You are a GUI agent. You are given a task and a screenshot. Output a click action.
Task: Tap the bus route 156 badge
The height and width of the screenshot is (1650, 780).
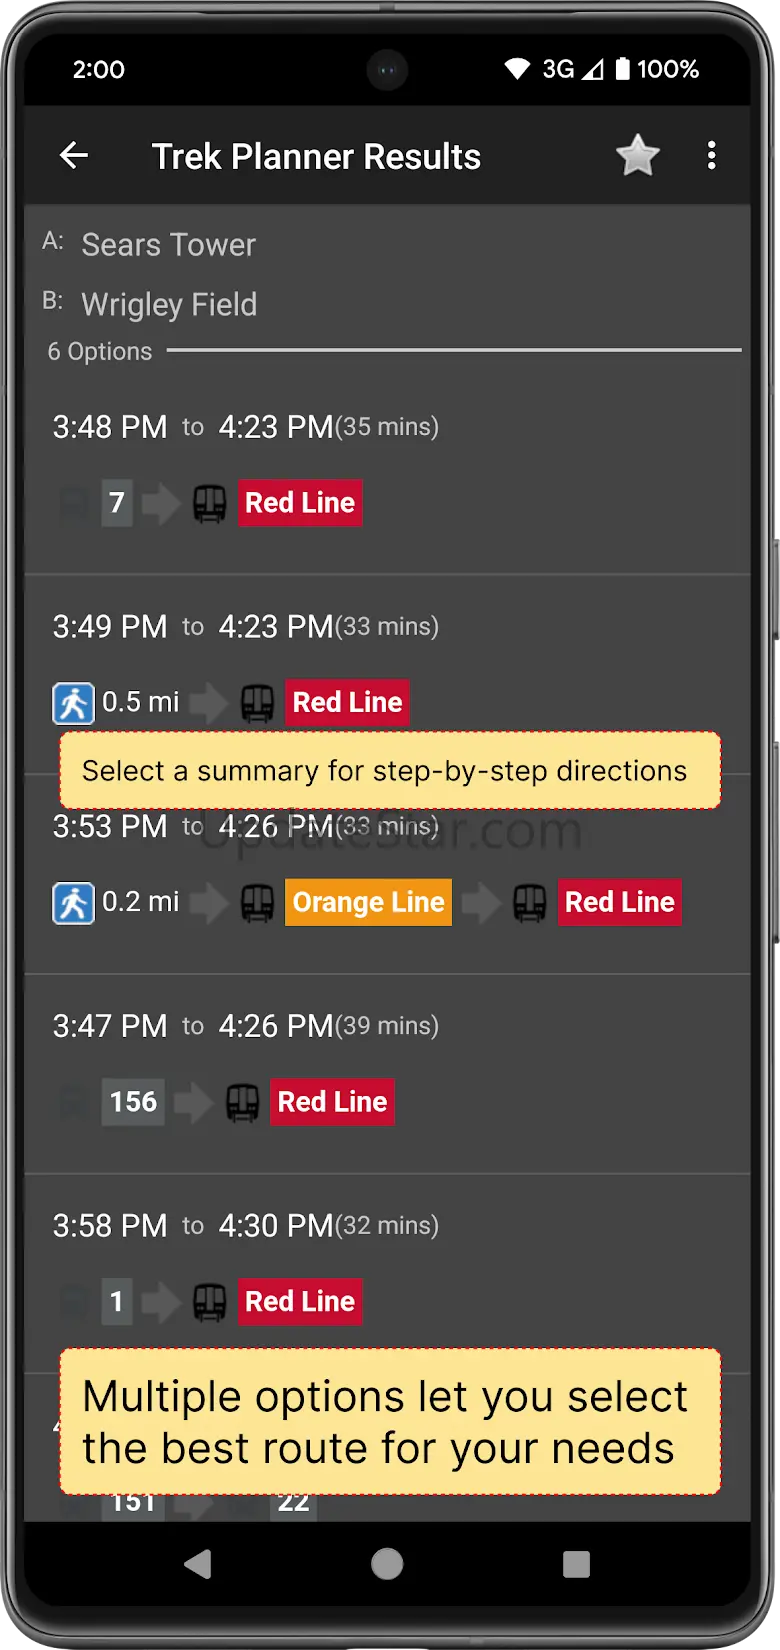pos(133,1102)
